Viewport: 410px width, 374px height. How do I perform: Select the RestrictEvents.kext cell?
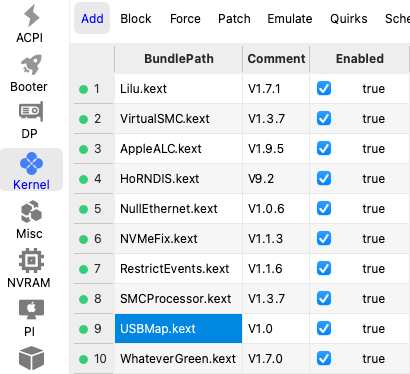click(x=179, y=269)
